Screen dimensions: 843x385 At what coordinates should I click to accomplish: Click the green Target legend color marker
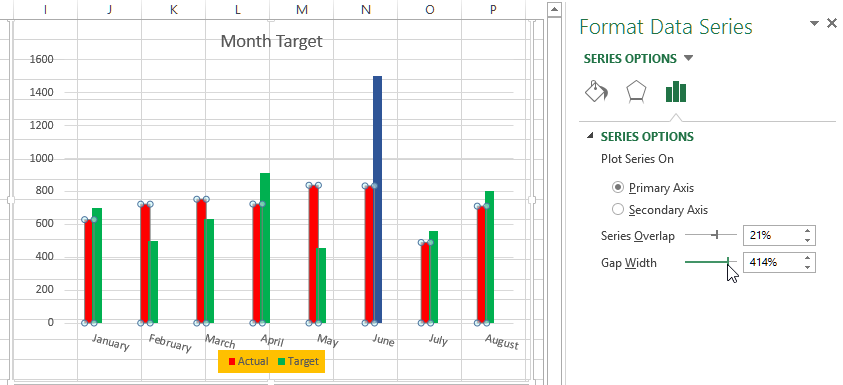point(281,362)
